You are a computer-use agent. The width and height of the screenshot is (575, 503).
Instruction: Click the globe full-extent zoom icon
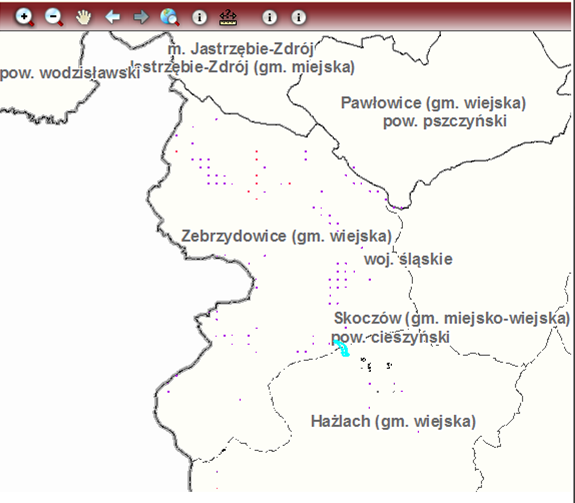click(170, 17)
